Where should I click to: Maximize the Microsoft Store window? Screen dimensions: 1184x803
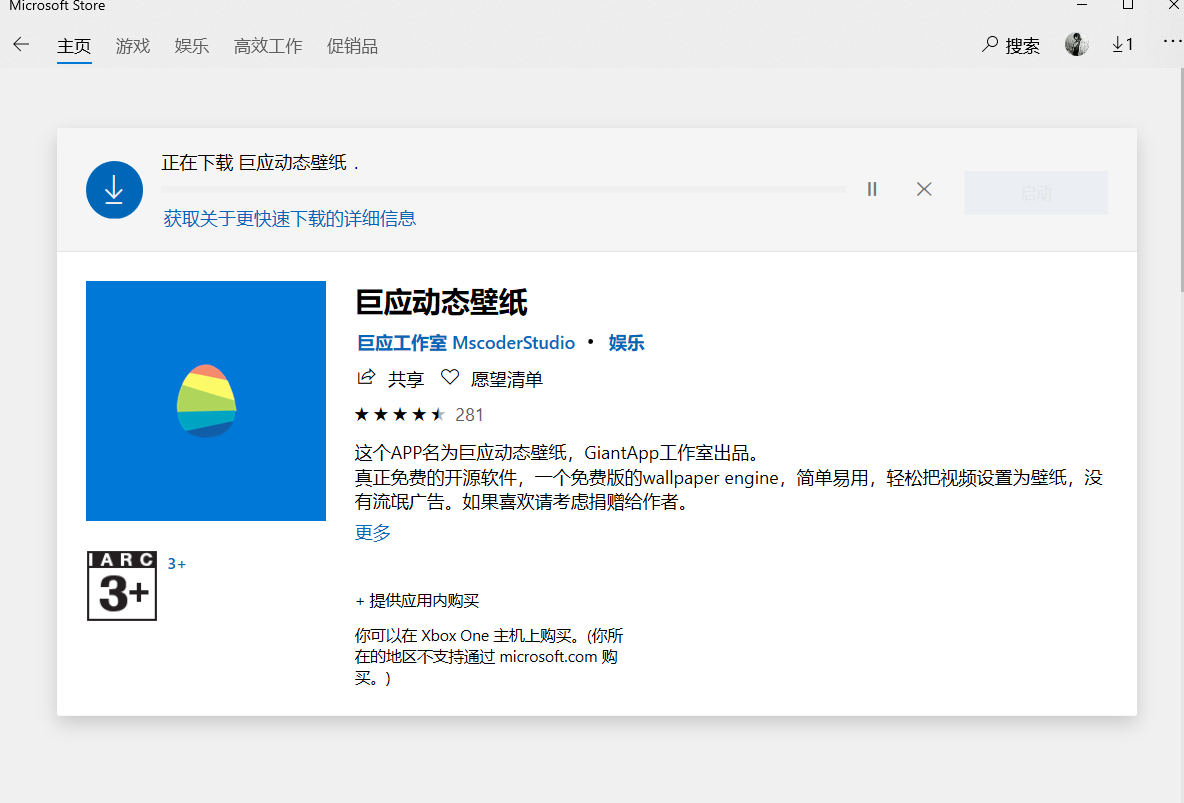click(1128, 5)
